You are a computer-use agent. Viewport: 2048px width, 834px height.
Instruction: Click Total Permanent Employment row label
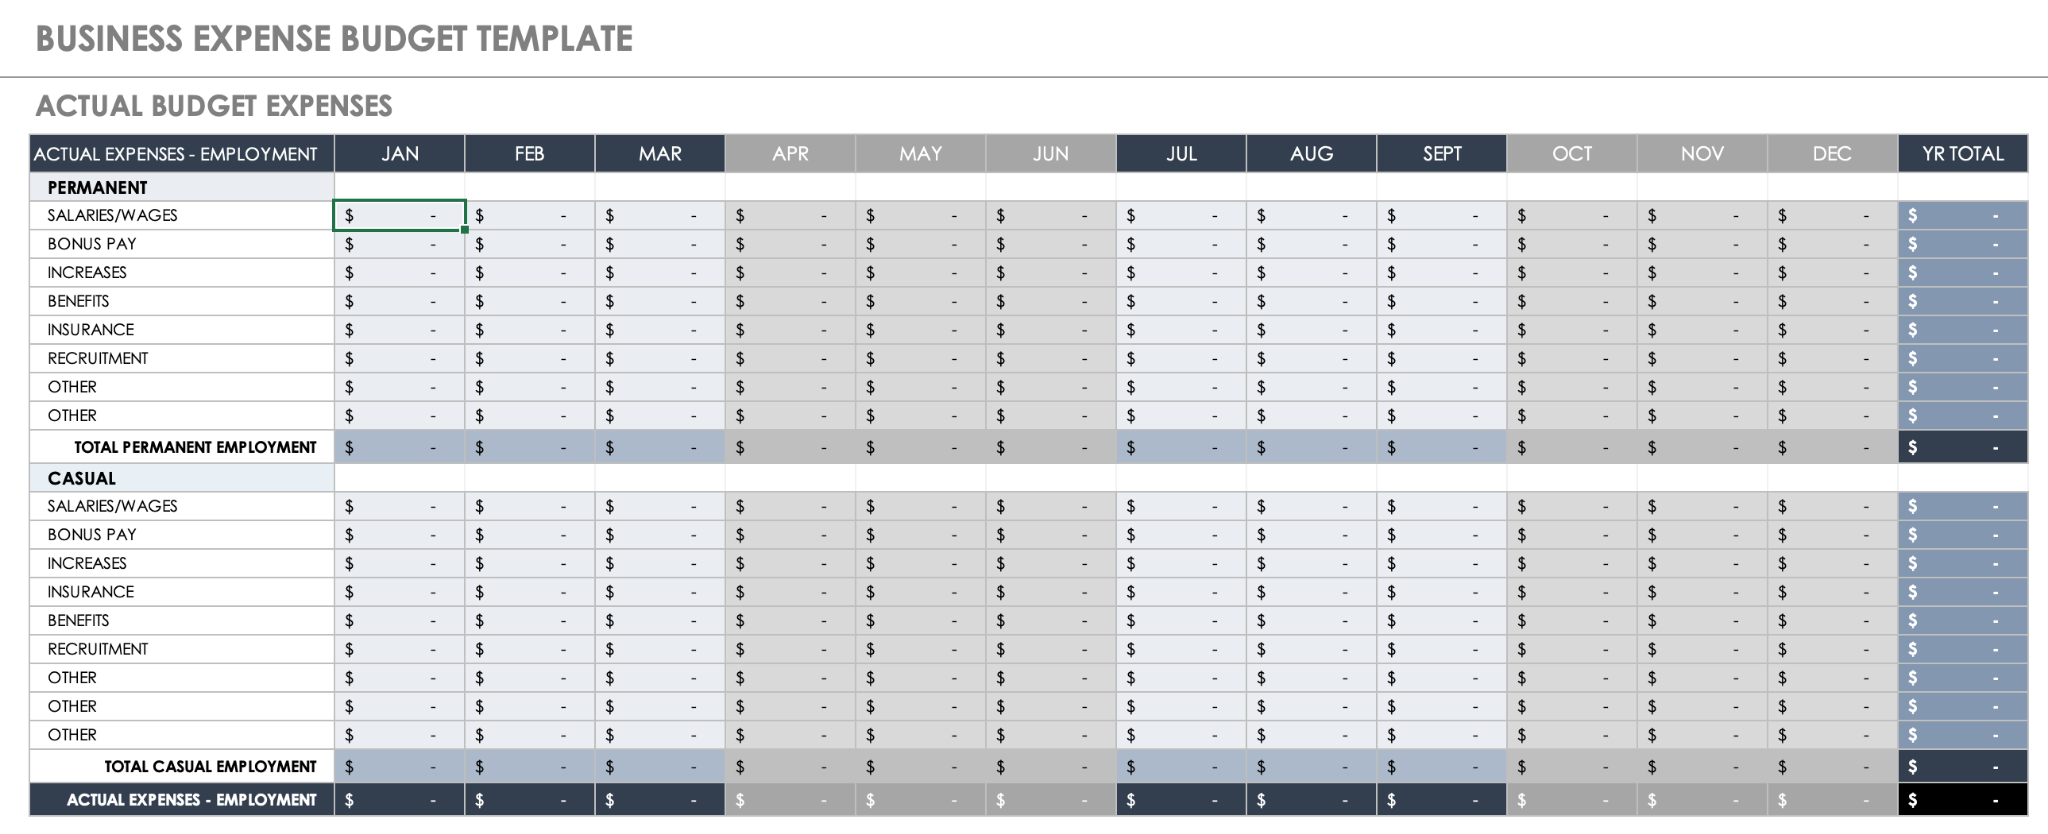point(195,447)
